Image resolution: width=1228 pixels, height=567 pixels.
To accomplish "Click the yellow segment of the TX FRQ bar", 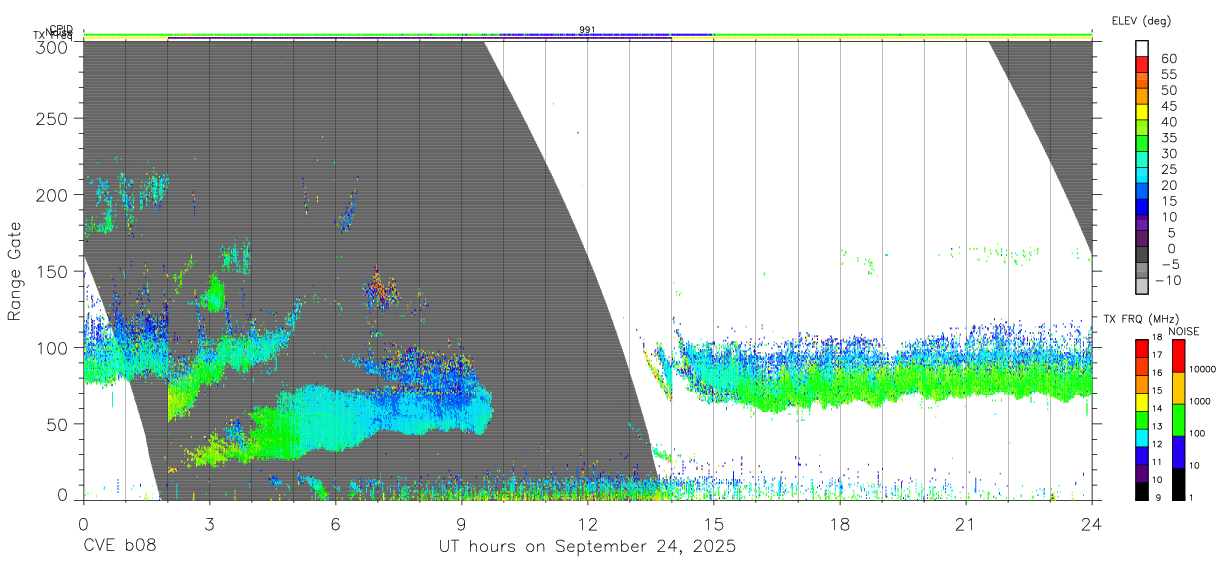I will tap(1142, 401).
